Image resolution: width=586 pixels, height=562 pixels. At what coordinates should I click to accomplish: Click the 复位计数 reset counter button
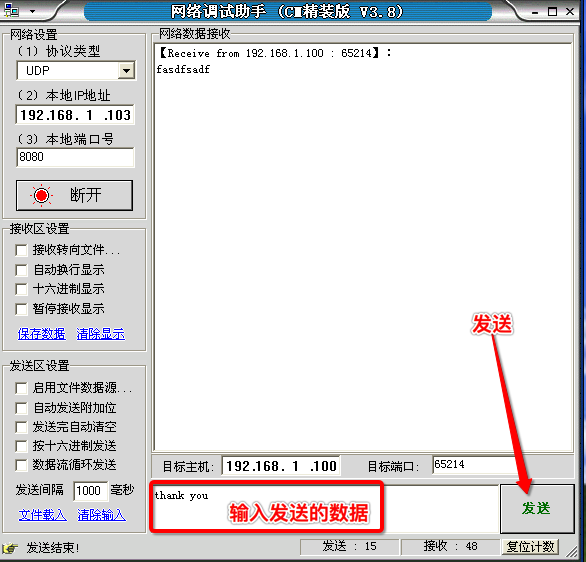point(530,547)
